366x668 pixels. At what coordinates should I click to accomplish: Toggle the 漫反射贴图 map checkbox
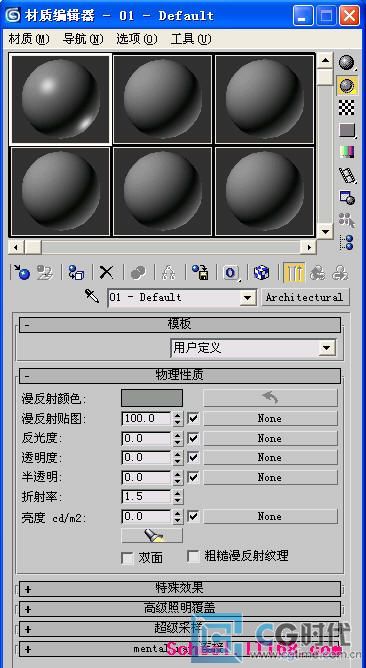[x=193, y=418]
